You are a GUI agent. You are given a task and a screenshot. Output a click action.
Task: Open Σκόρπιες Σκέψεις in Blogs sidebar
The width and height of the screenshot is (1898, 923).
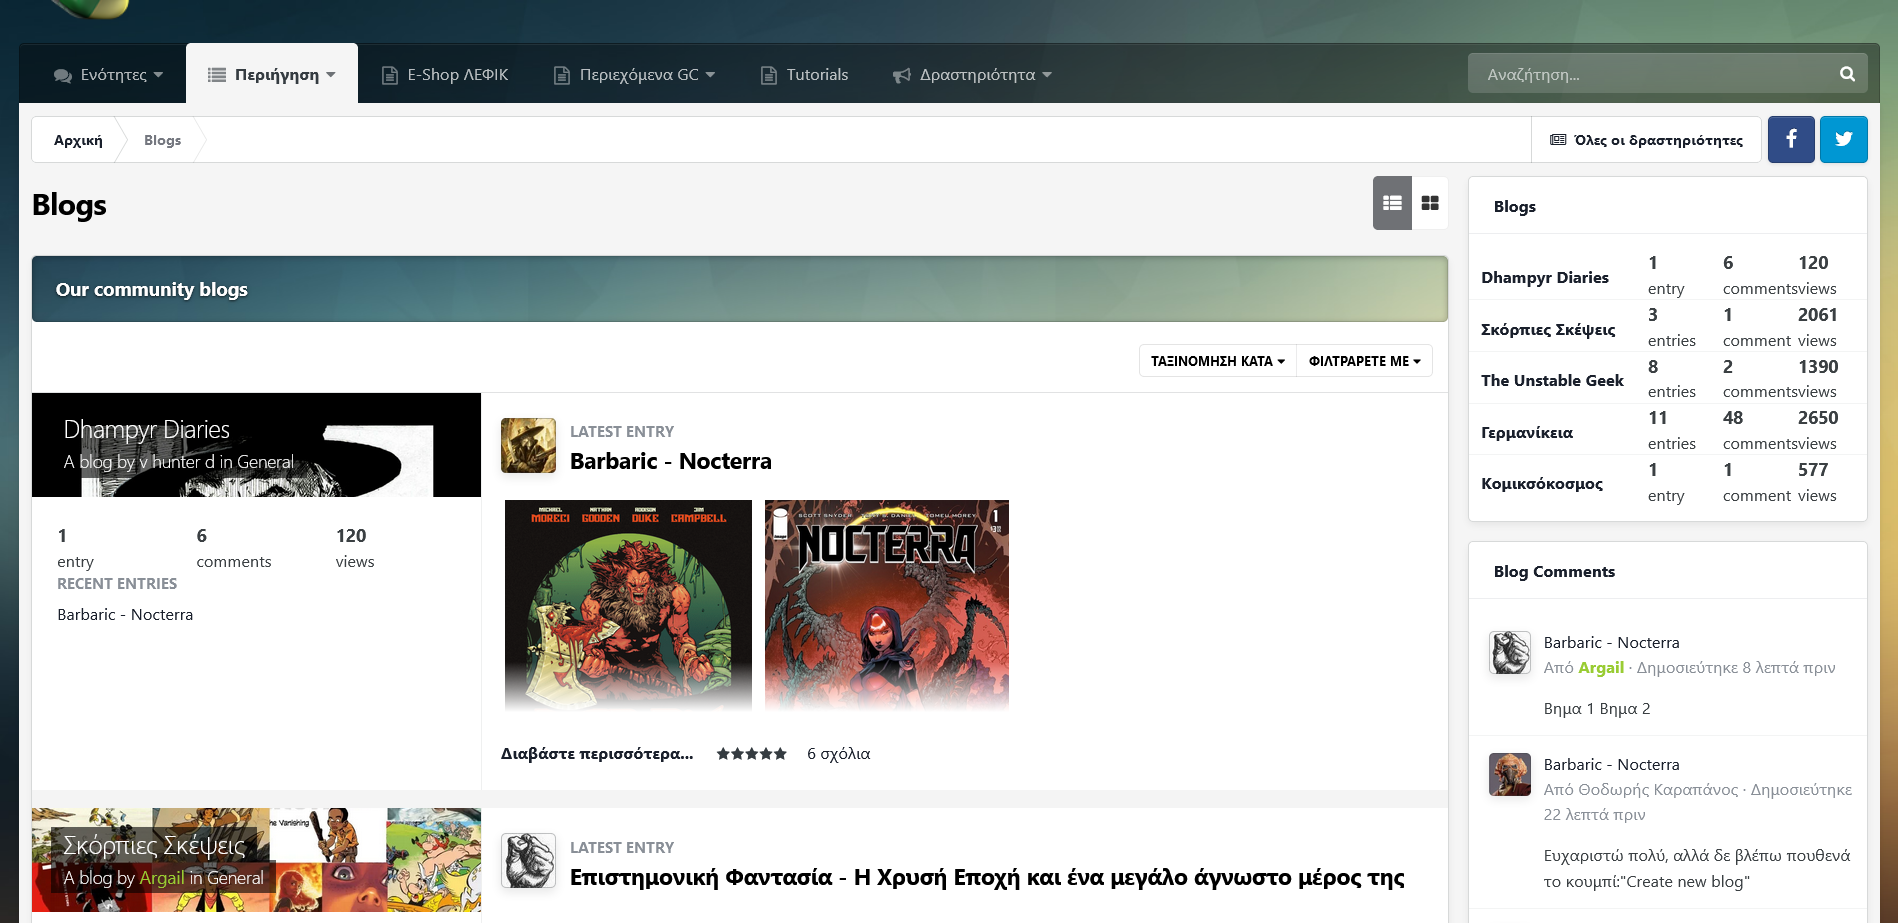click(x=1548, y=329)
